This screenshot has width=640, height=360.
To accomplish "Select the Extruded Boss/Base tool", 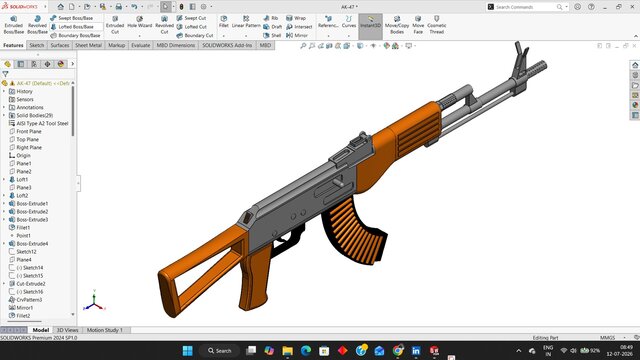I will [13, 25].
